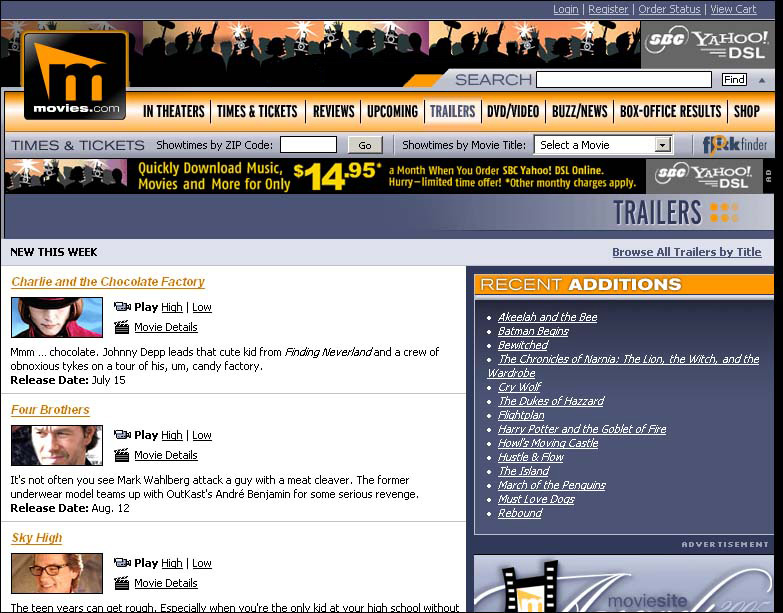Screen dimensions: 783x613
Task: Click the Go button for ZIP showtimes
Action: pyautogui.click(x=365, y=145)
